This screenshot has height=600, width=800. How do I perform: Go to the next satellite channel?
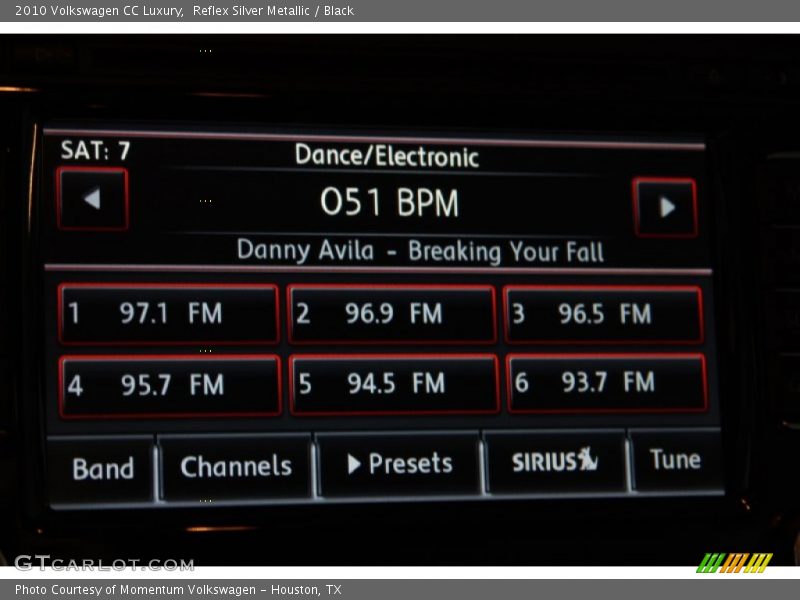pos(665,207)
